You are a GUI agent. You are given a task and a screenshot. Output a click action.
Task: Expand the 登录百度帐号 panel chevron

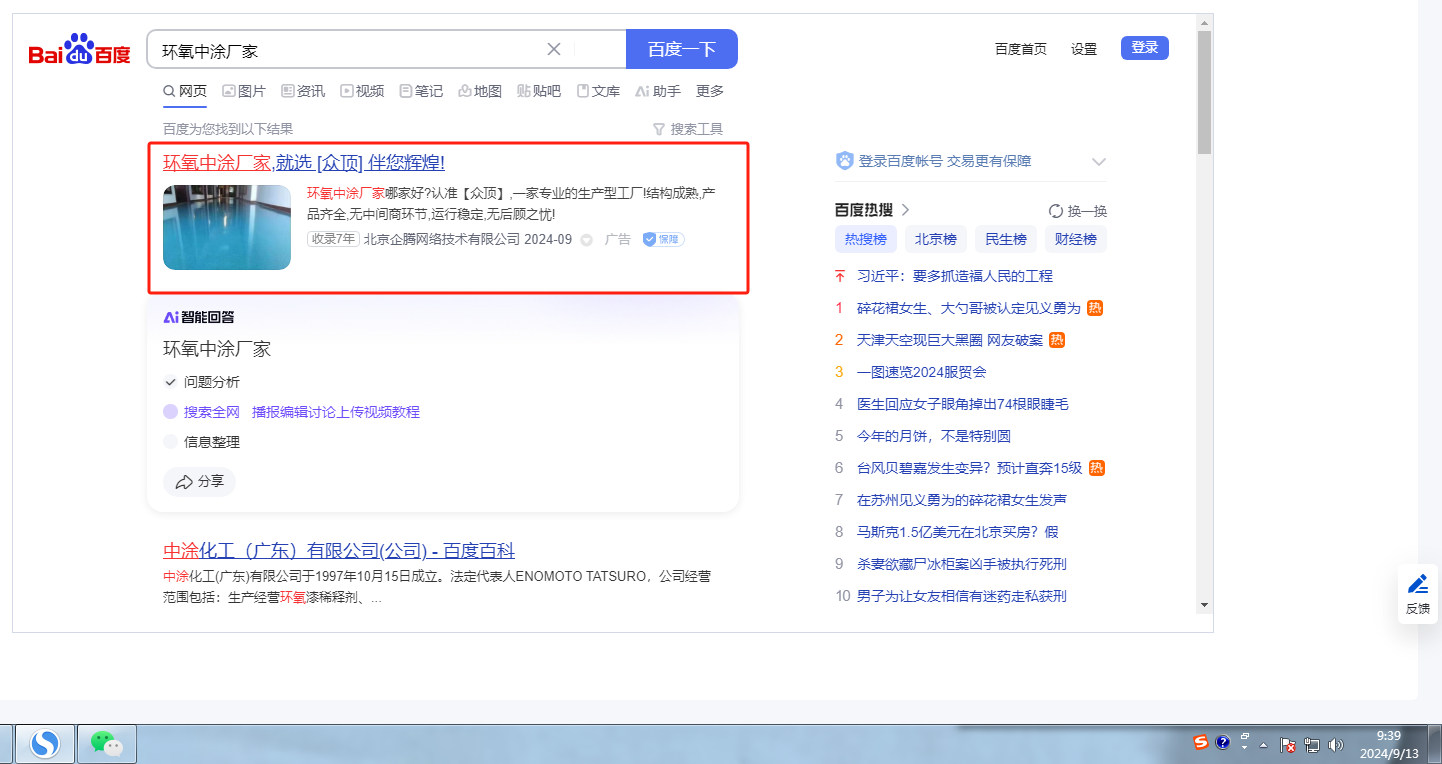(x=1099, y=162)
